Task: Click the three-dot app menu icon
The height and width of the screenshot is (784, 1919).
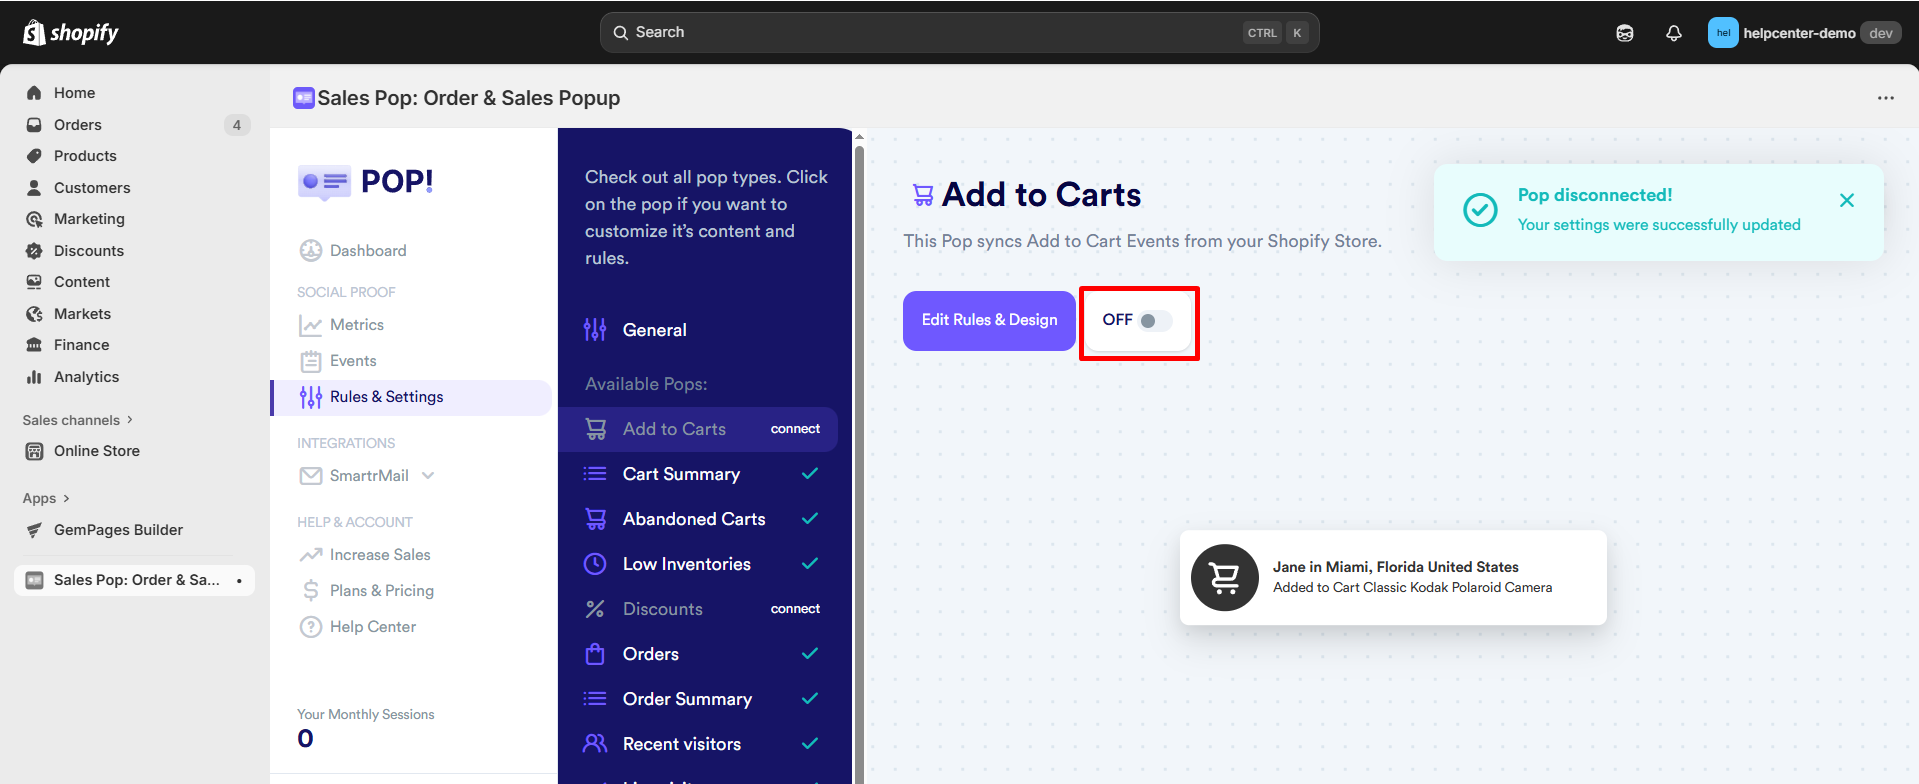Action: [x=1885, y=98]
